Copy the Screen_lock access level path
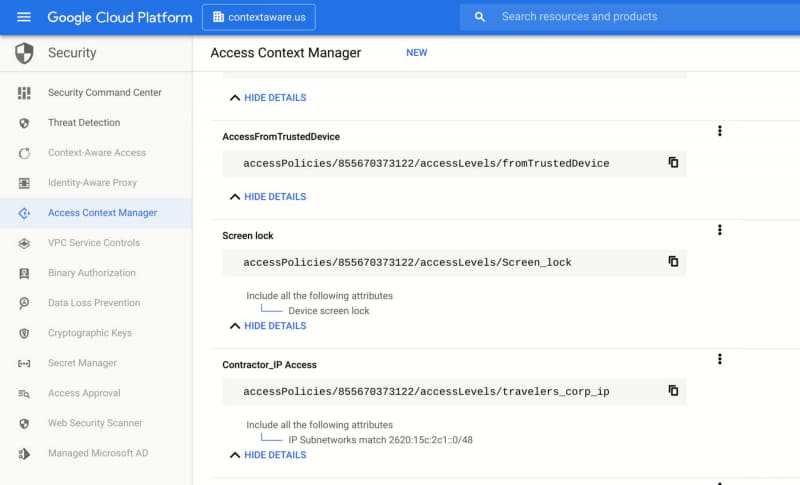Screen dimensions: 800x485 [x=673, y=261]
